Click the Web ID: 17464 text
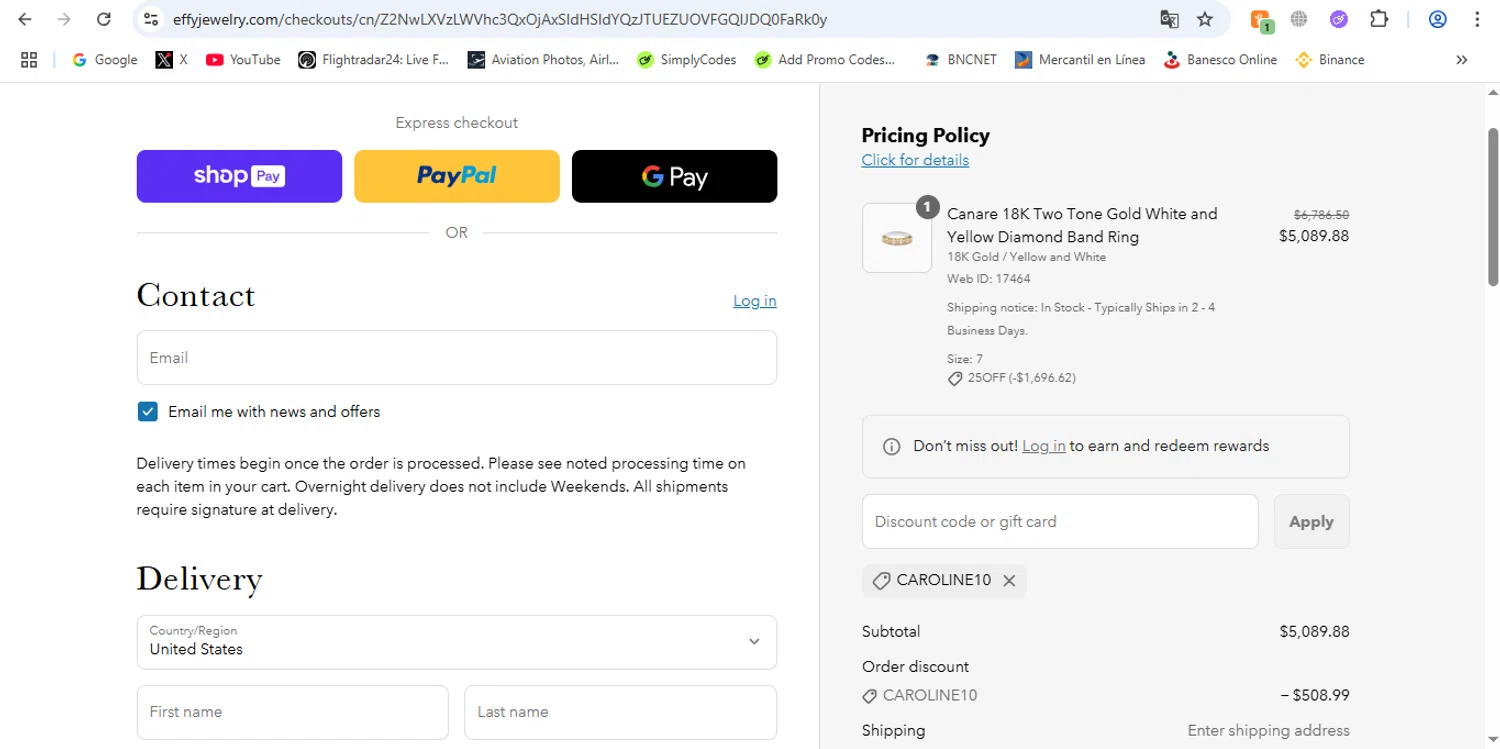The height and width of the screenshot is (749, 1500). coord(989,279)
